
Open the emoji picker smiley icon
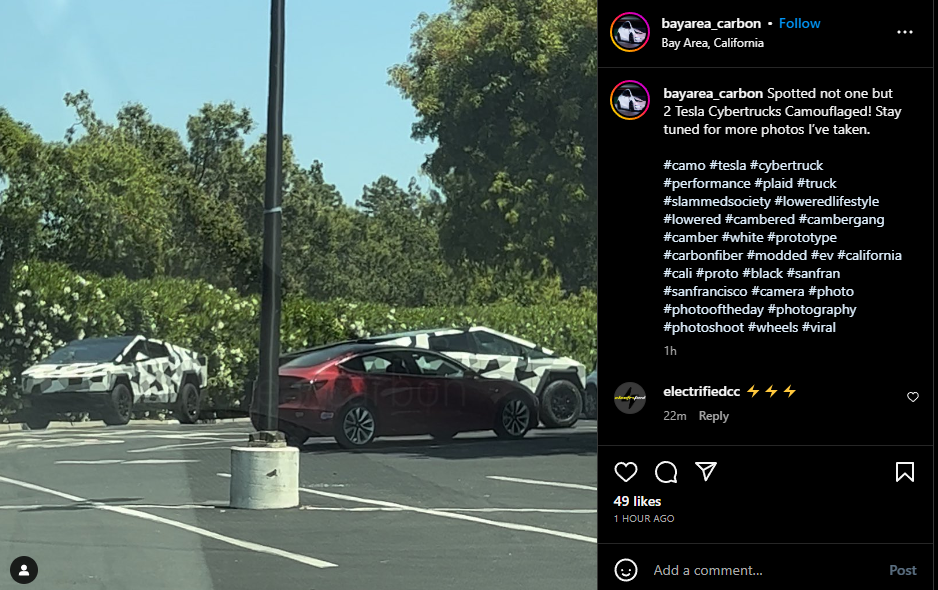pyautogui.click(x=626, y=570)
